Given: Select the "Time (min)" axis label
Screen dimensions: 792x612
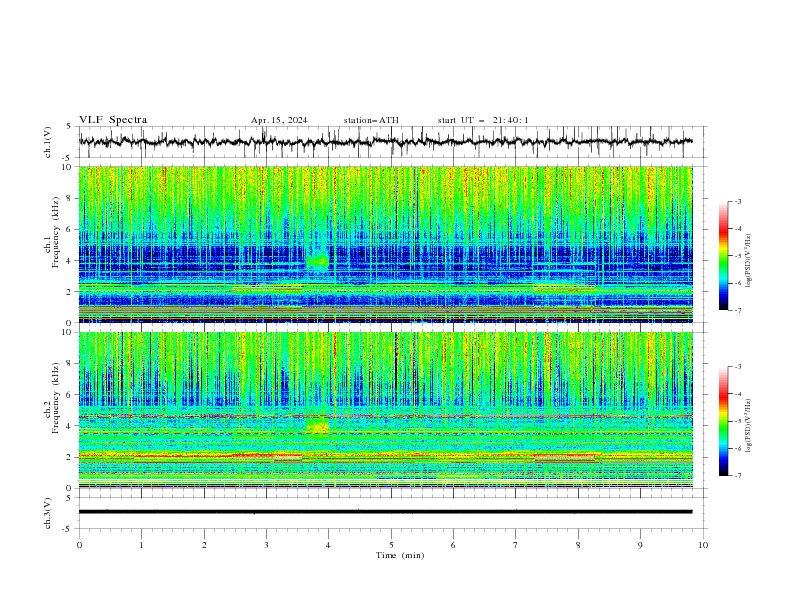Looking at the screenshot, I should tap(400, 555).
